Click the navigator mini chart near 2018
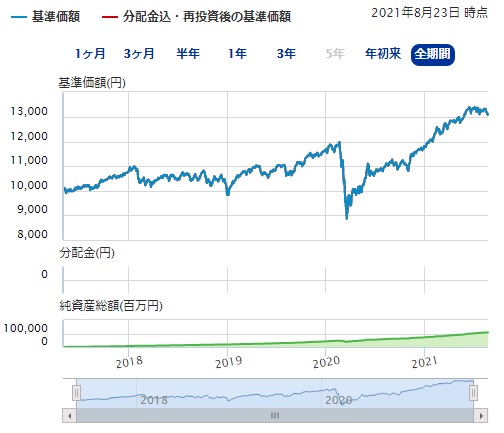Screen dimensions: 504x433 click(154, 399)
